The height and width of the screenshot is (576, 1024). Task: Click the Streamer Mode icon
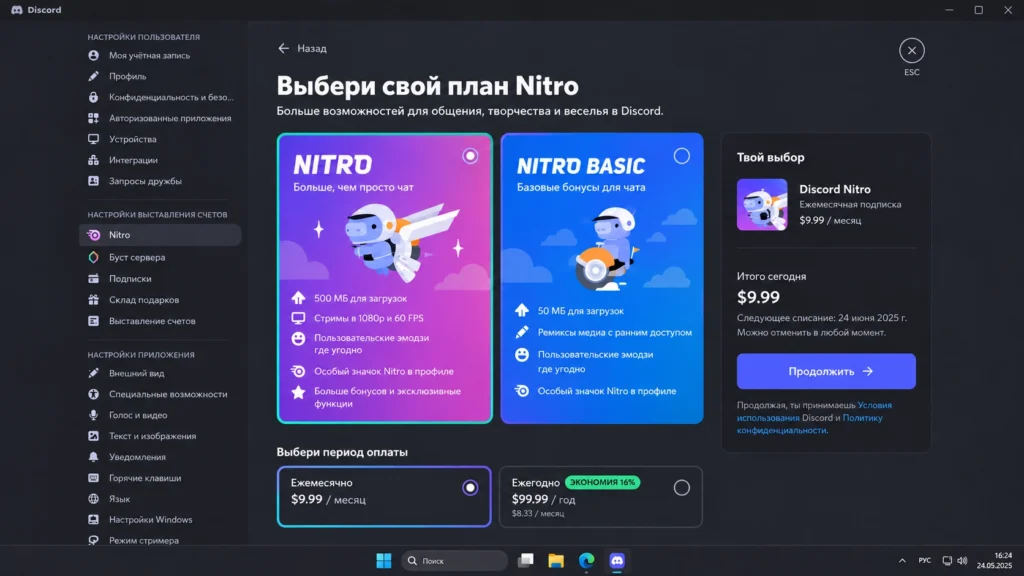coord(93,541)
